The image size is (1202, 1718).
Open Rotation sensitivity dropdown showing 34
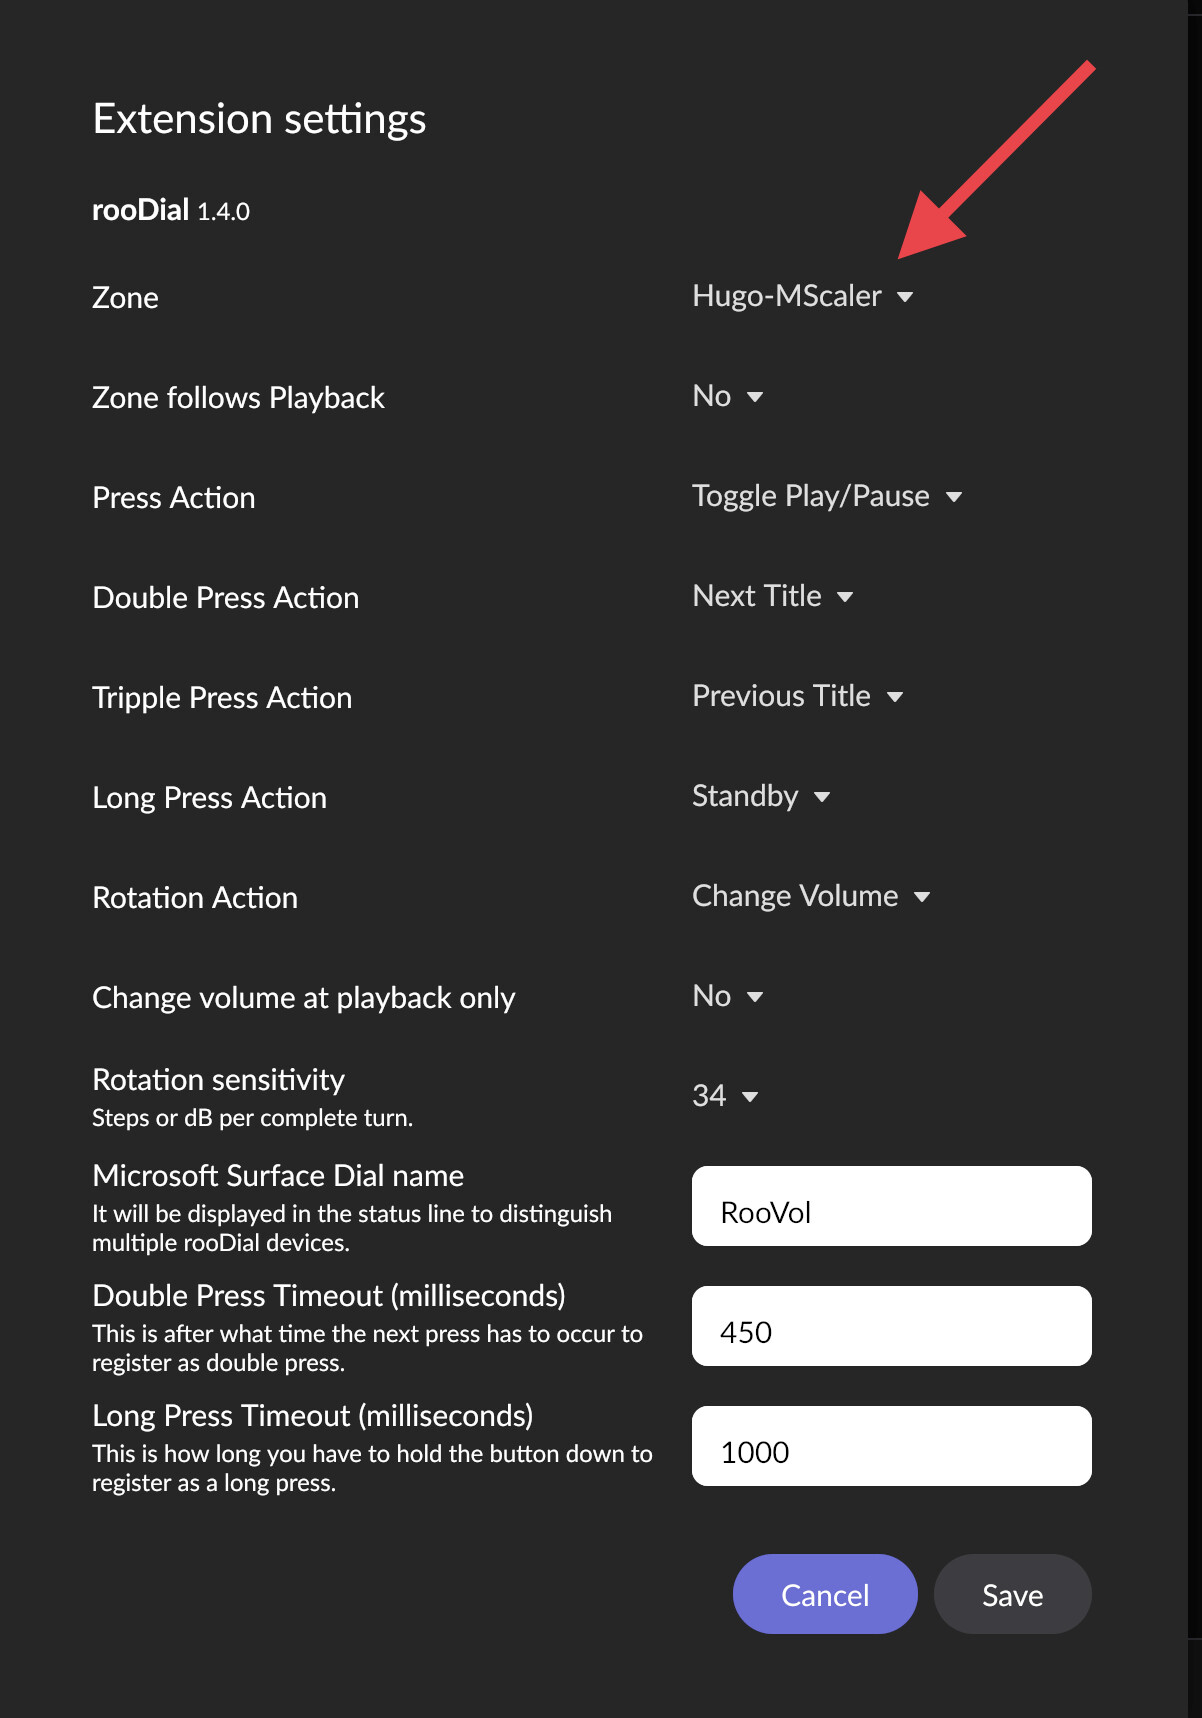tap(725, 1096)
